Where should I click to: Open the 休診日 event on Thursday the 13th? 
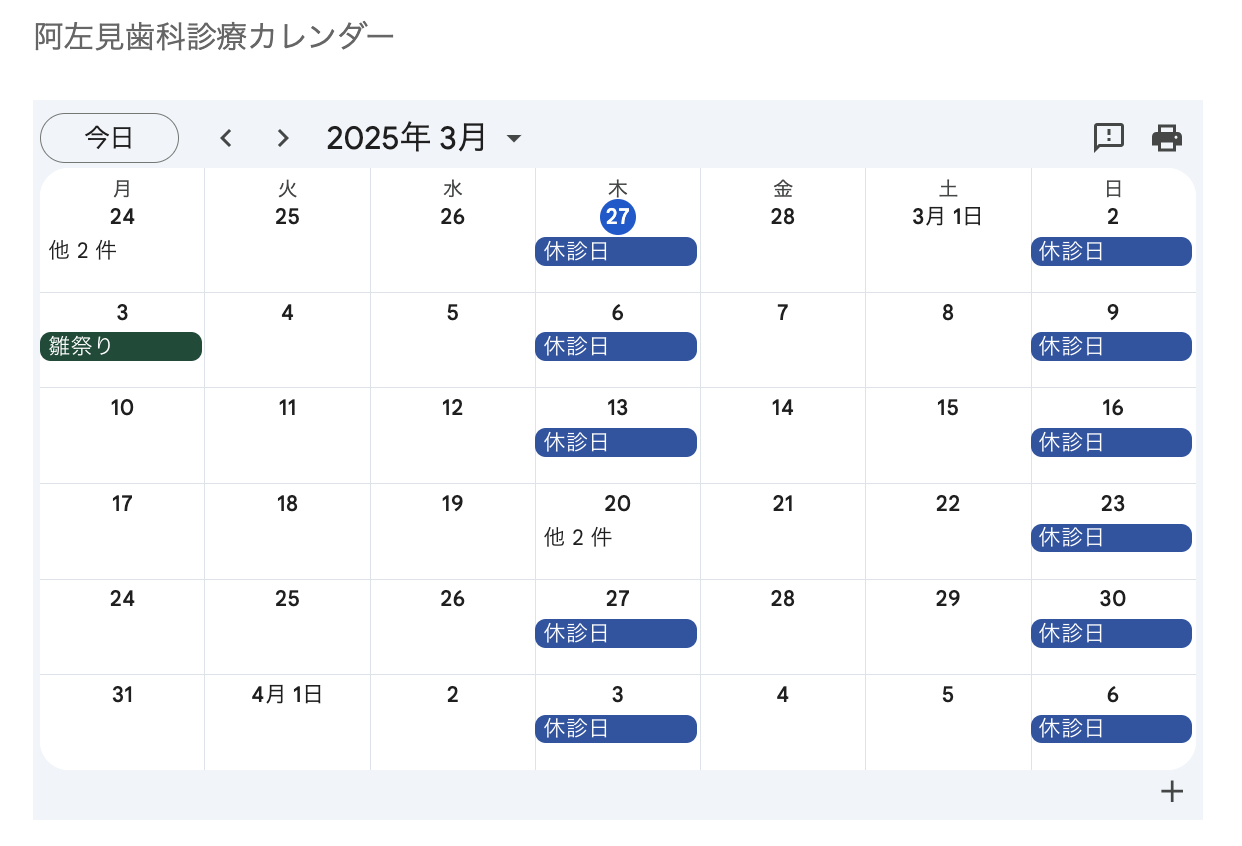pos(616,442)
